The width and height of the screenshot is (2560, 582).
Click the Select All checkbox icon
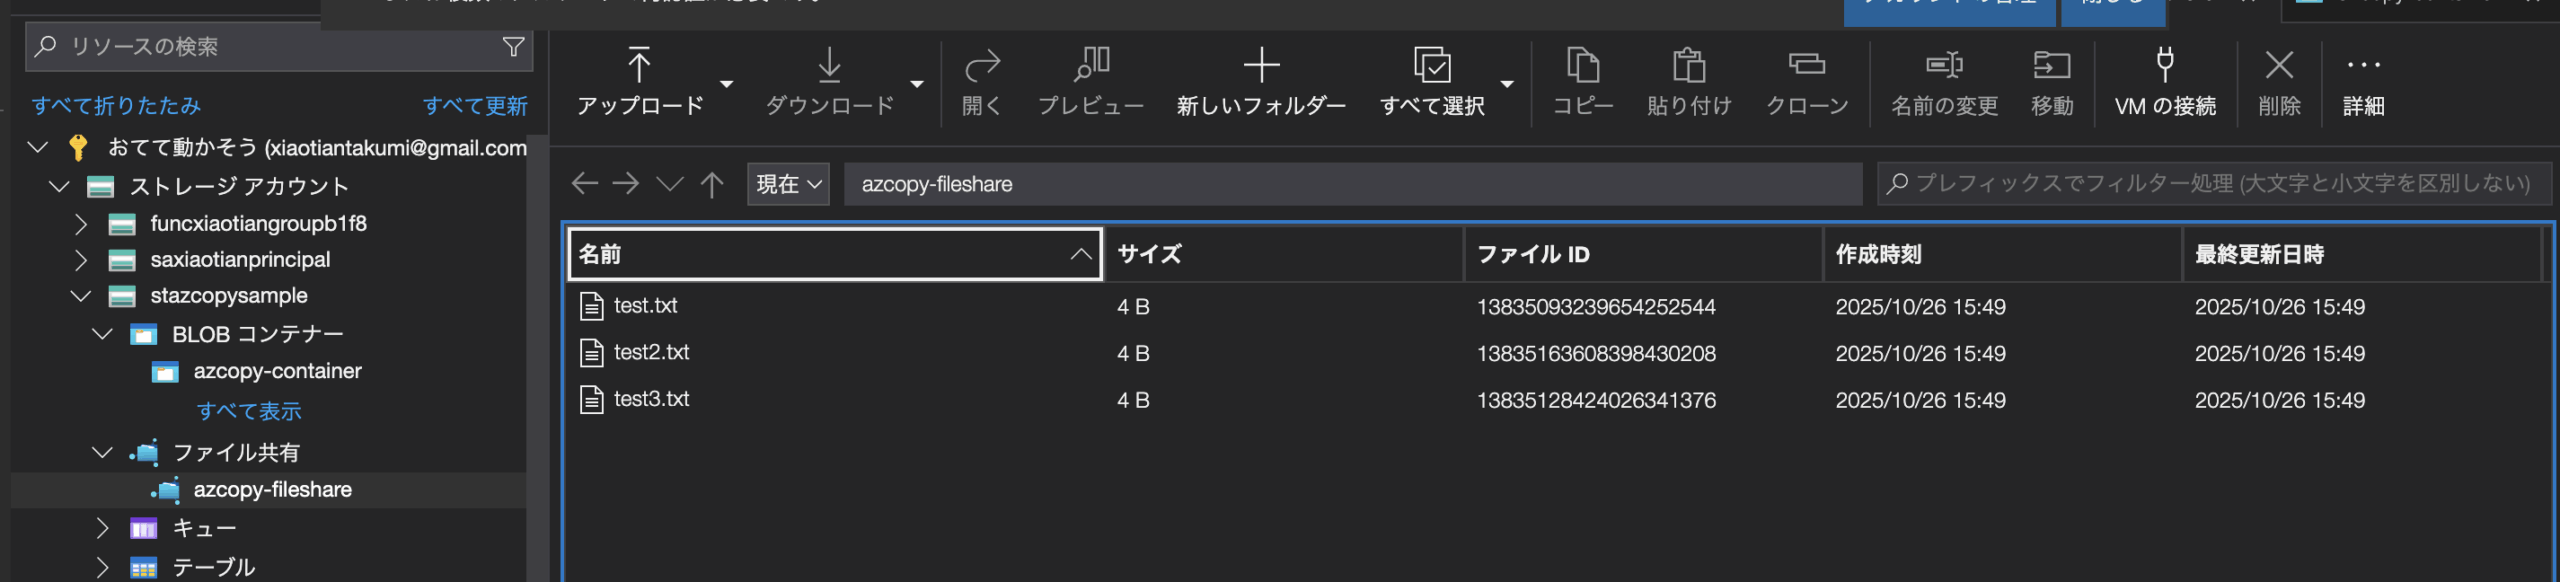pos(1432,66)
